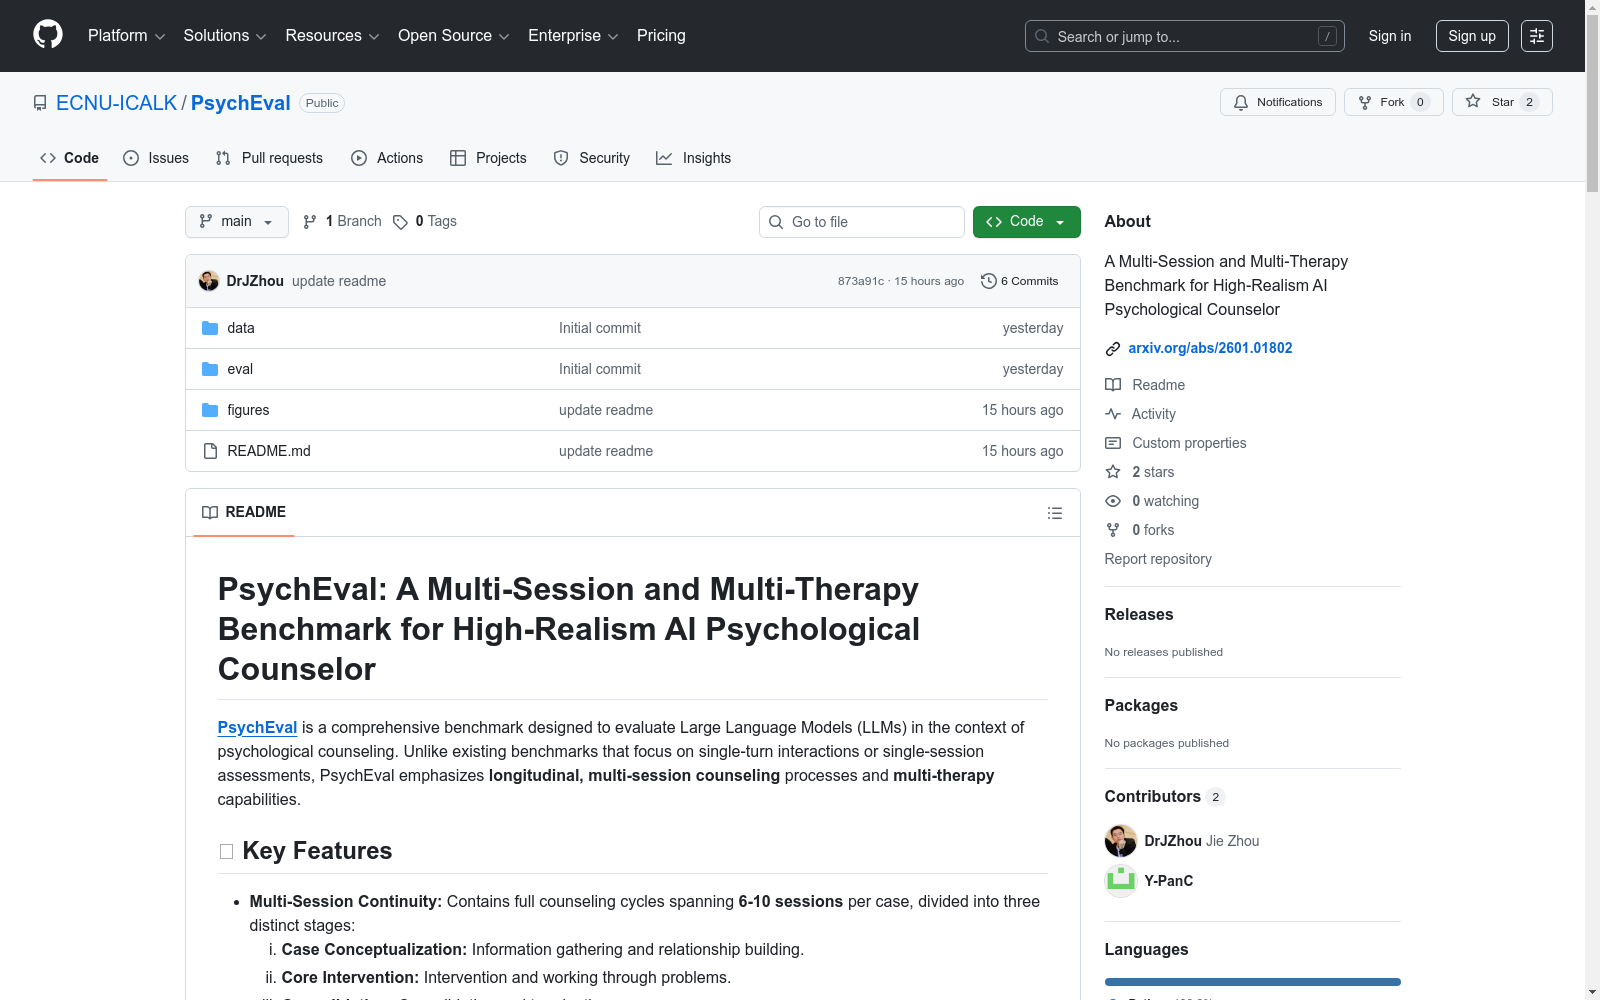Open DrJZhou avatar in commit row

coord(209,281)
